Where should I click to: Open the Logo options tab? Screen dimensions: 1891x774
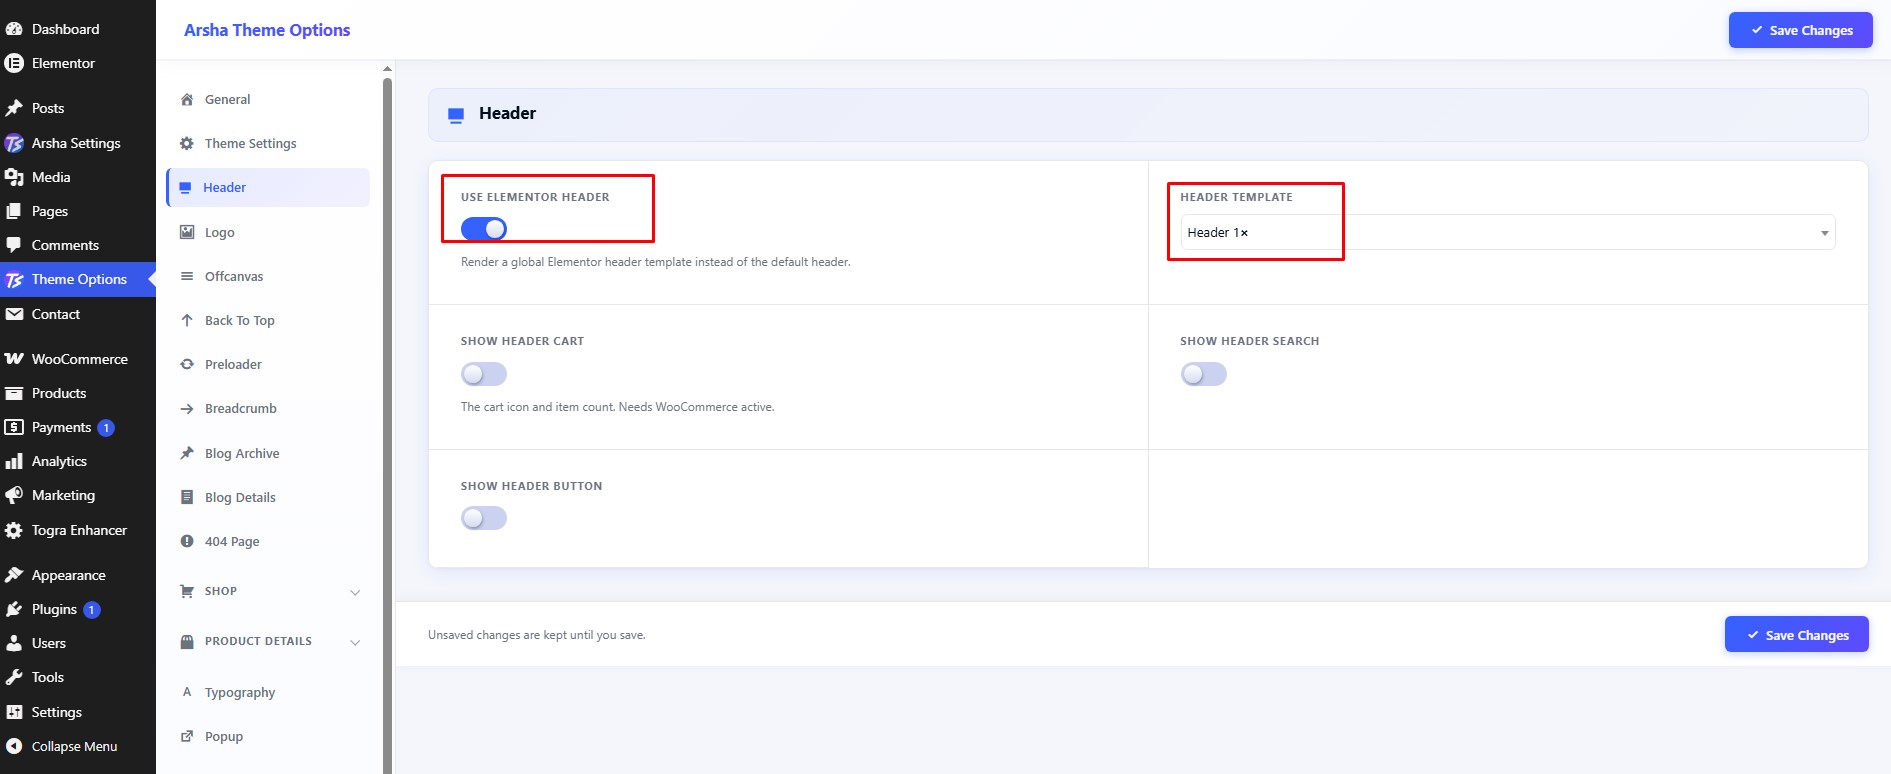[268, 232]
